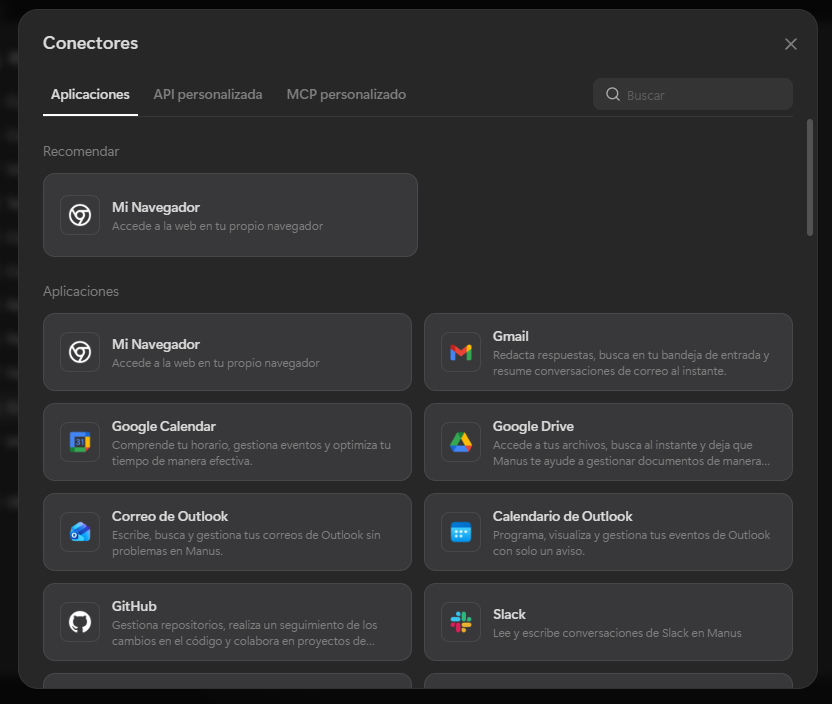Click the Google Calendar icon
The width and height of the screenshot is (832, 704).
(x=80, y=442)
